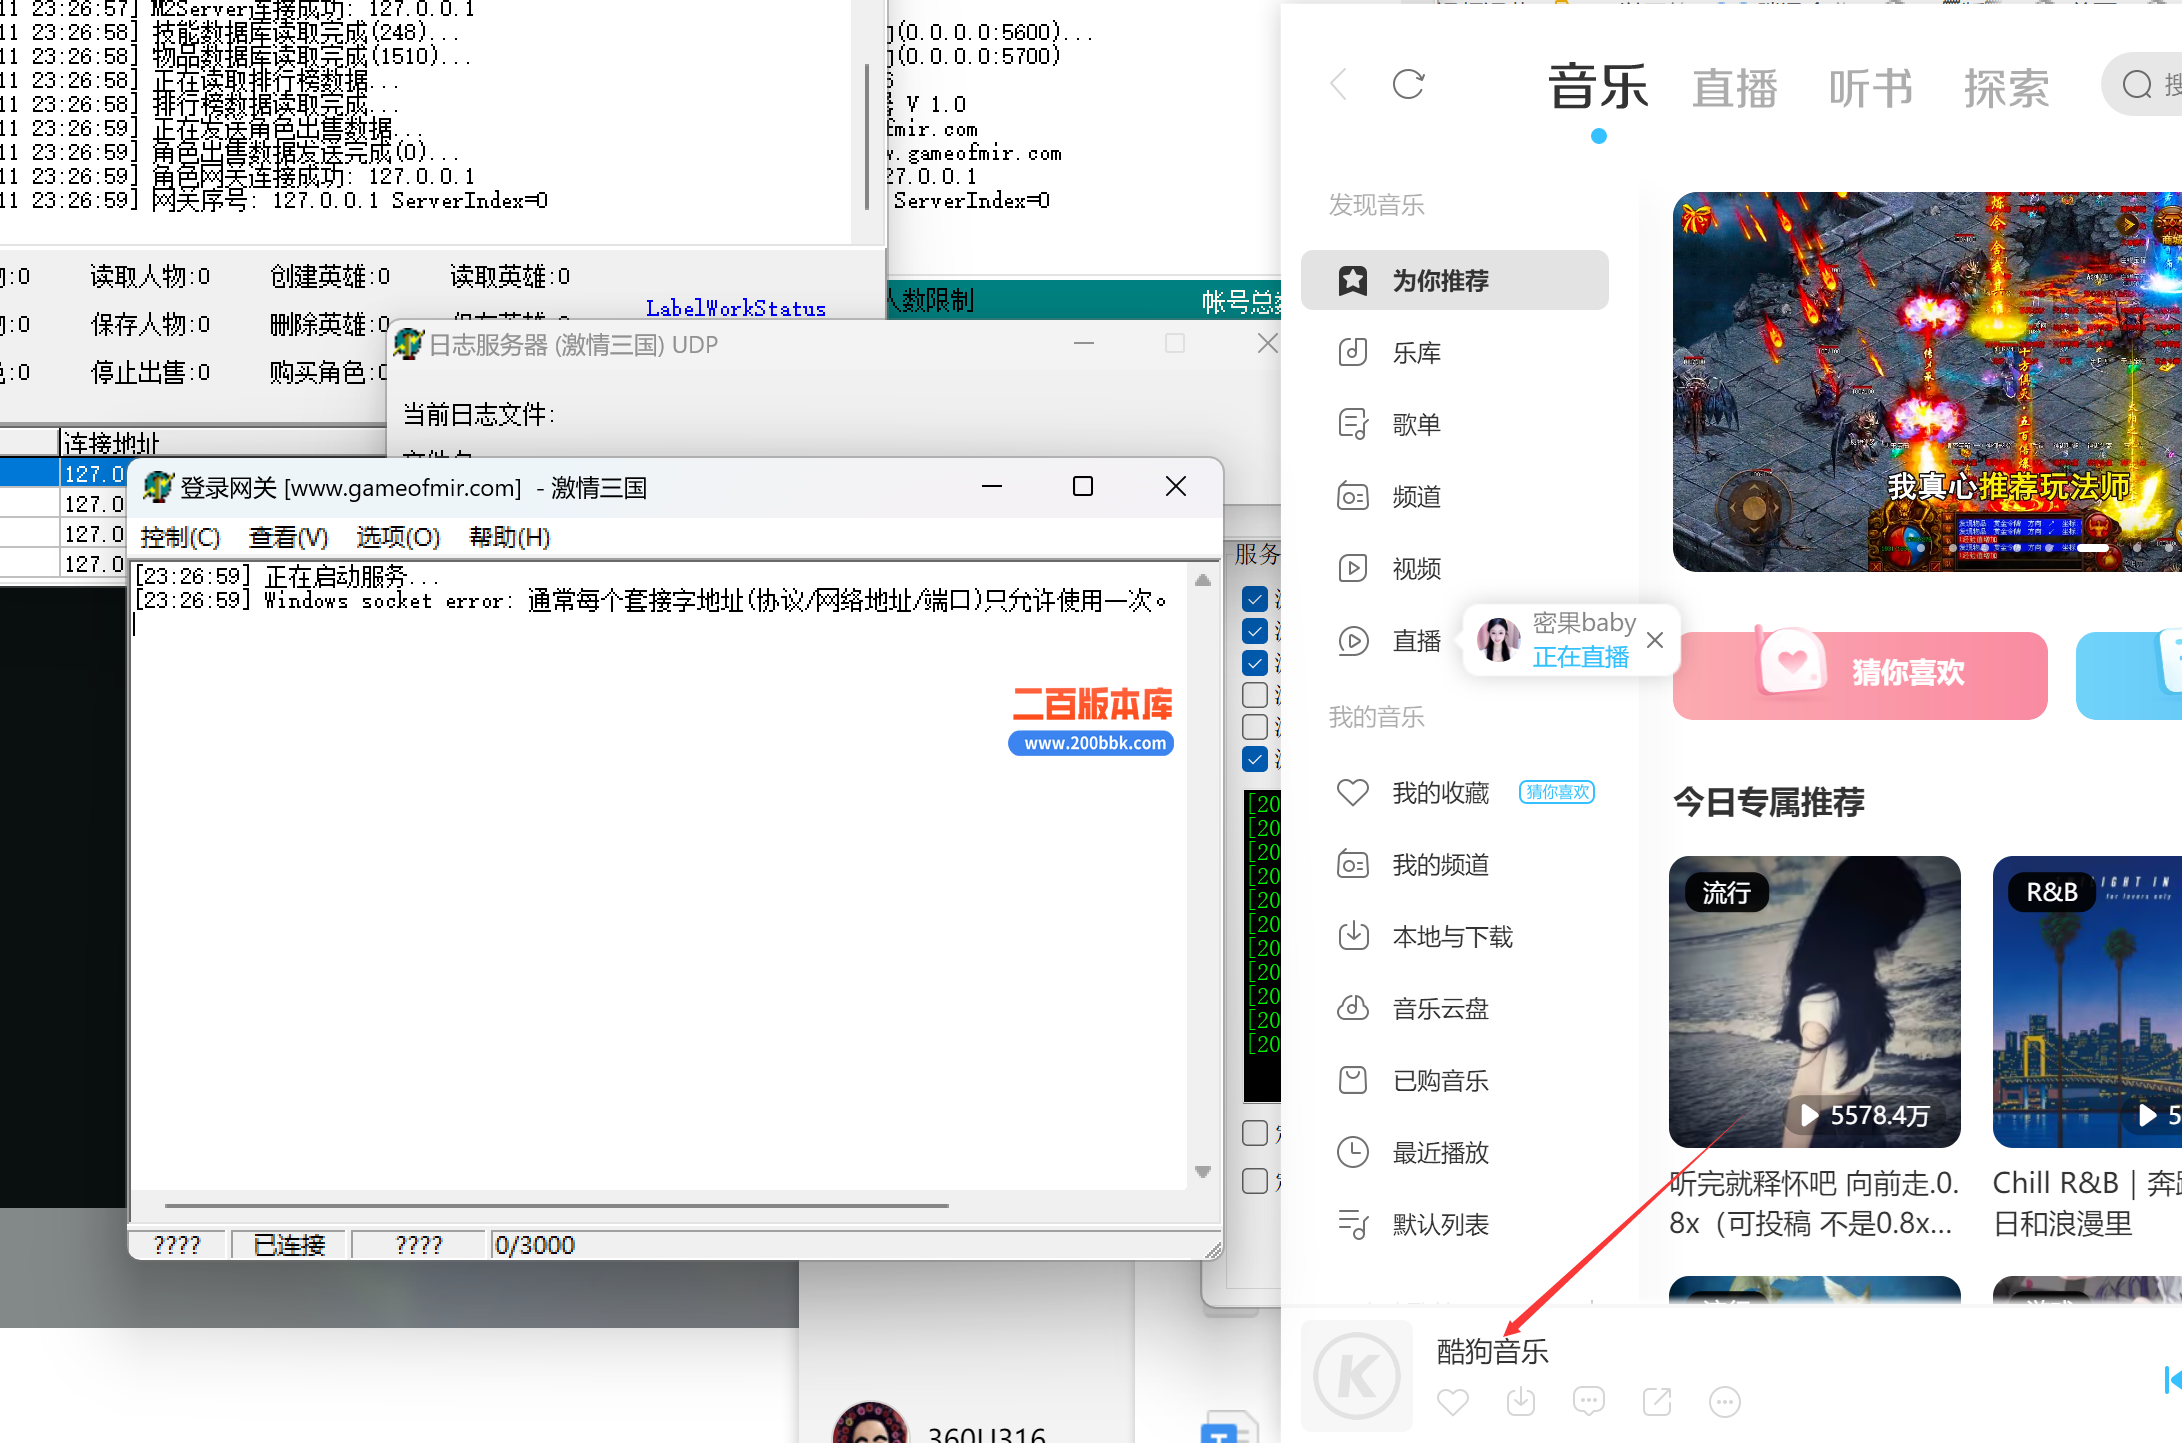Screen dimensions: 2182x1443
Task: Like the current song with heart icon
Action: [1453, 1402]
